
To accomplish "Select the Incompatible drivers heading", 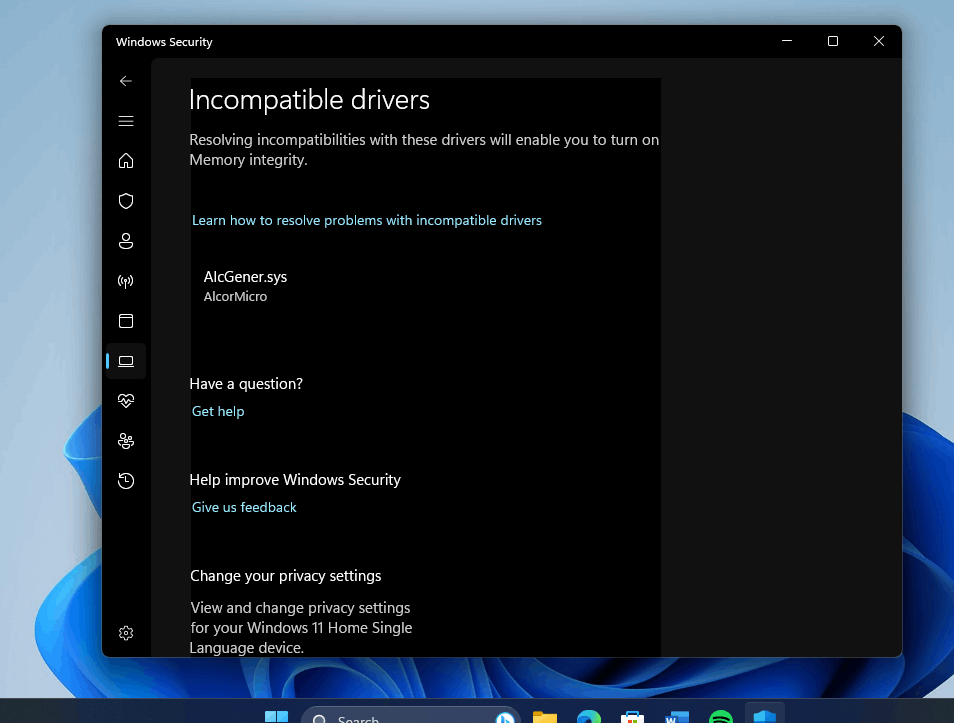I will [309, 100].
